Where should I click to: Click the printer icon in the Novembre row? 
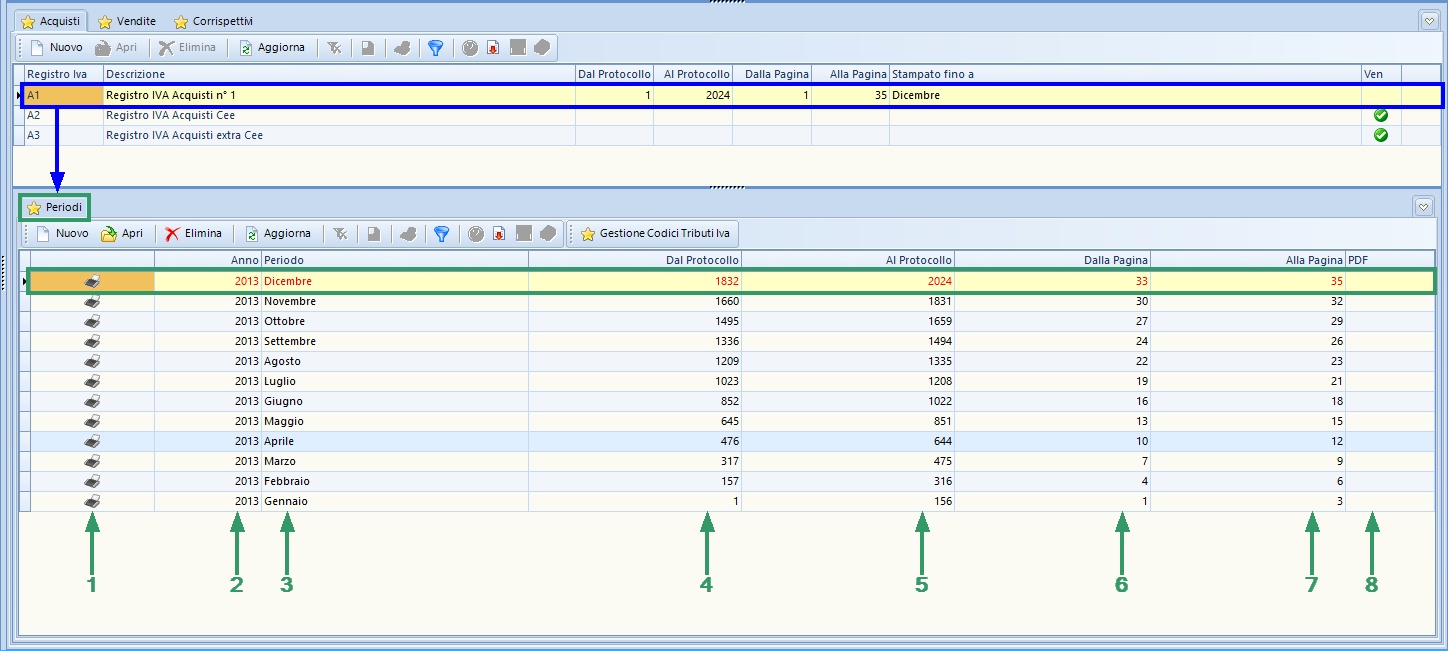pos(92,301)
